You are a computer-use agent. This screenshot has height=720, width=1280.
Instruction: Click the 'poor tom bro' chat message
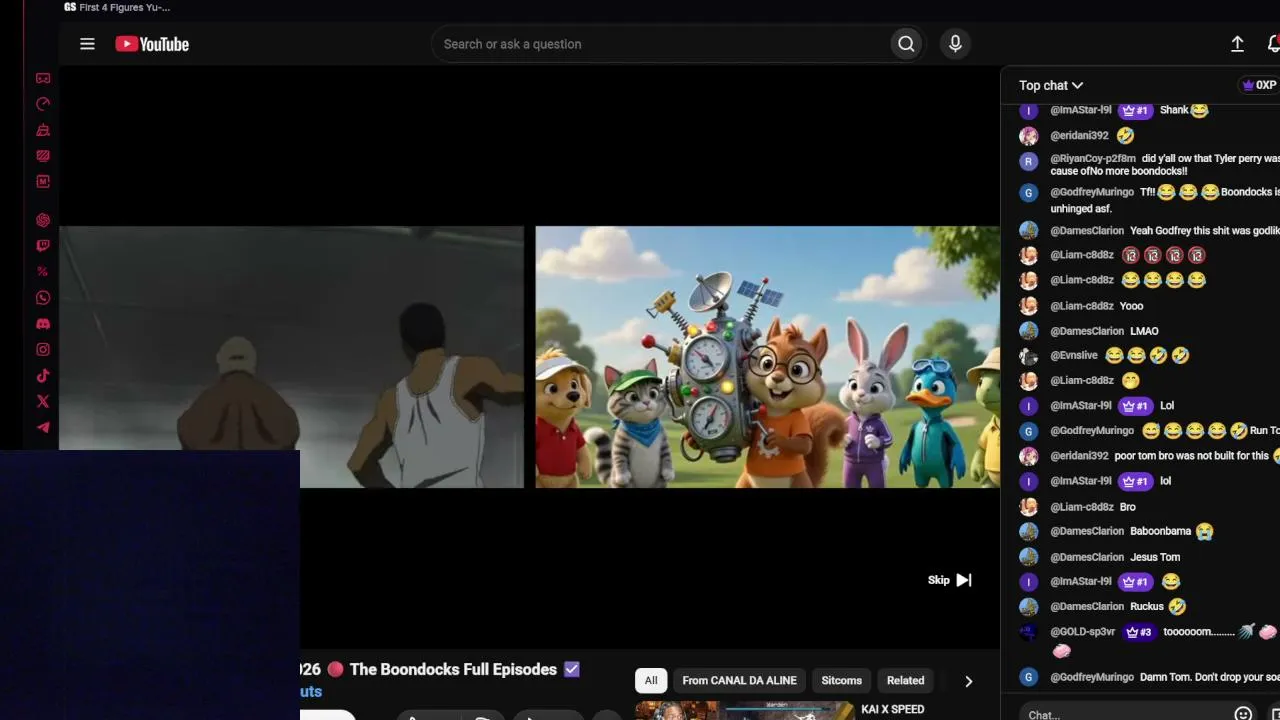(x=1191, y=456)
